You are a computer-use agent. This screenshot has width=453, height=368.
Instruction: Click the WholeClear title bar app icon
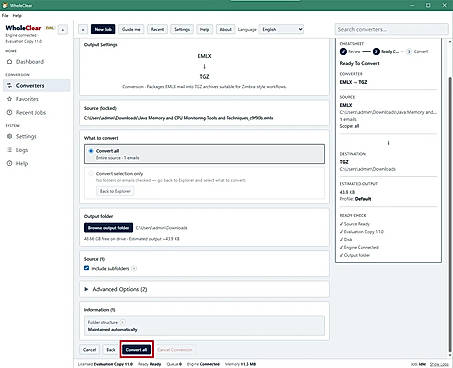click(5, 5)
